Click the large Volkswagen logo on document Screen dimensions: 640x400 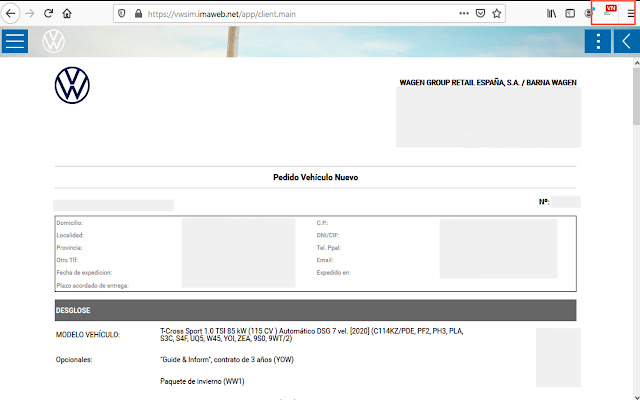[x=72, y=85]
